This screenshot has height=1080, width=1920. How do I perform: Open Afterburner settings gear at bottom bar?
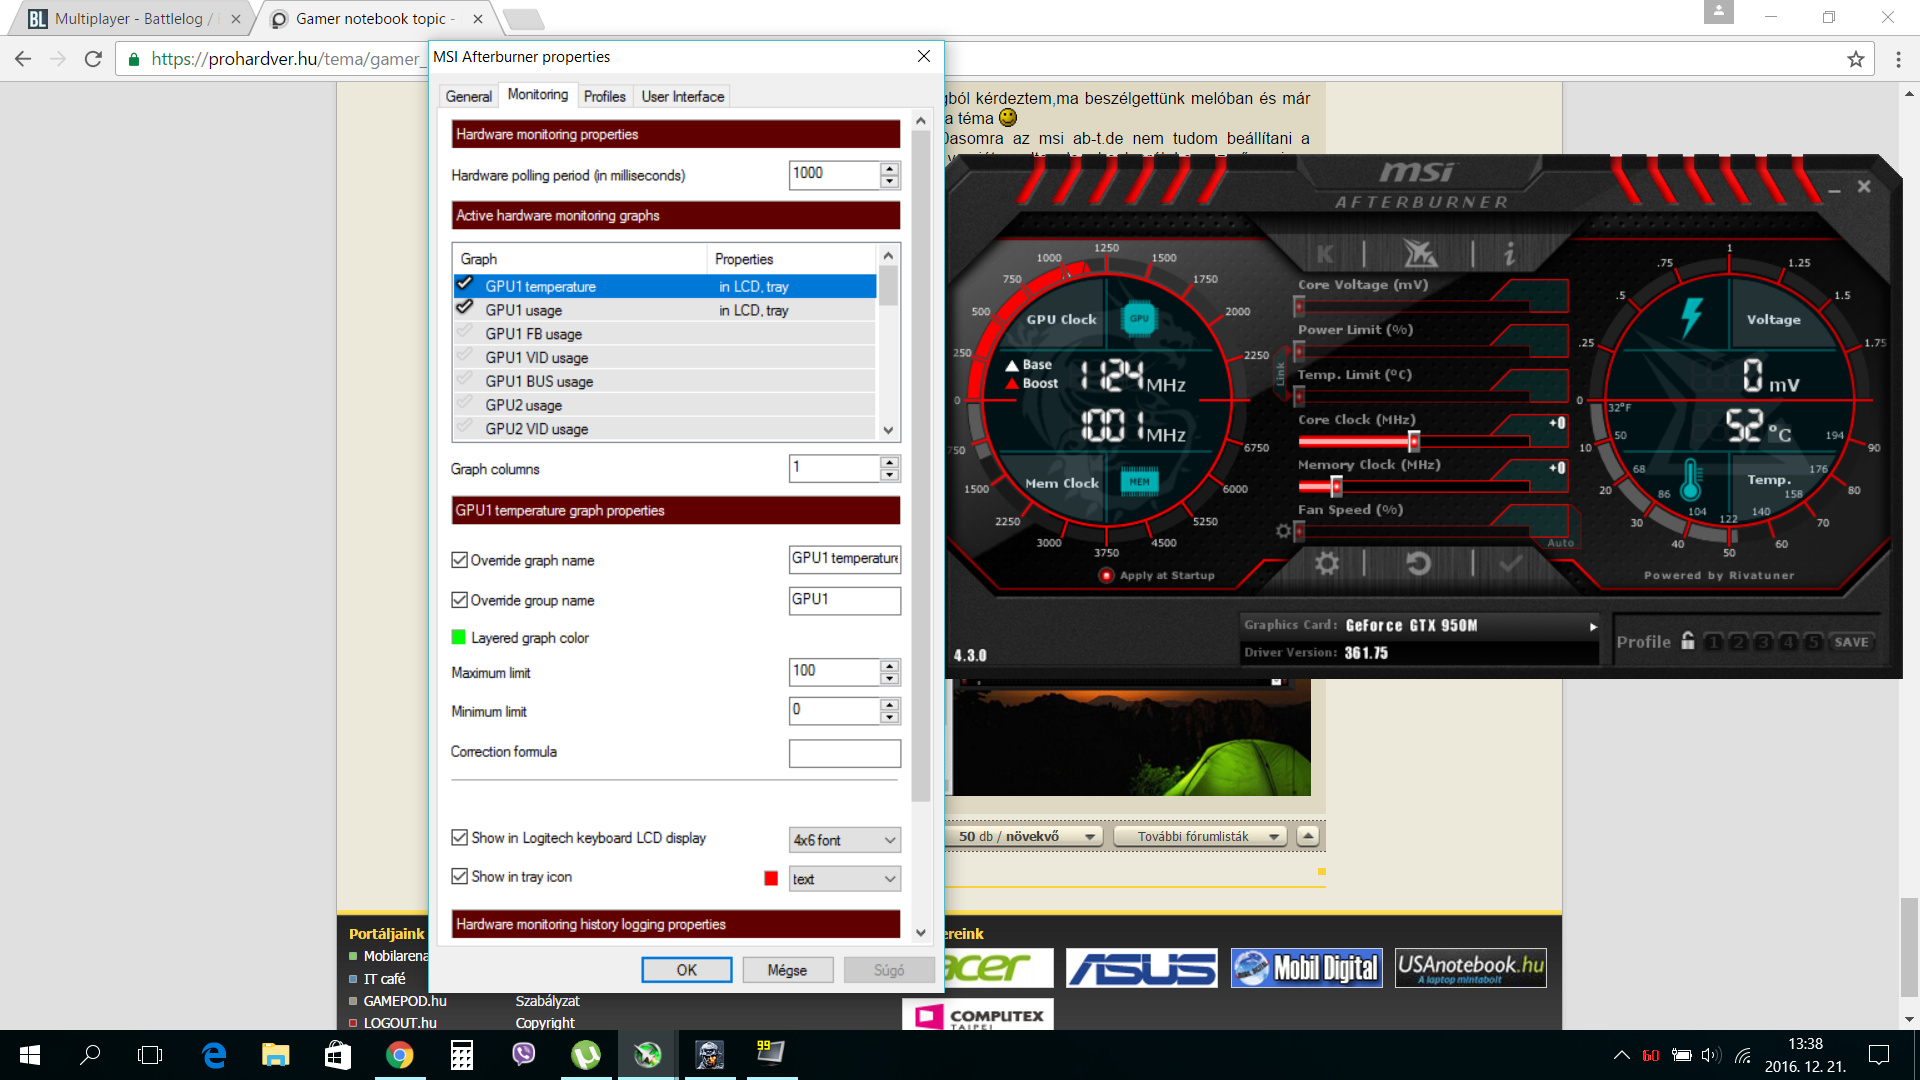[1326, 564]
